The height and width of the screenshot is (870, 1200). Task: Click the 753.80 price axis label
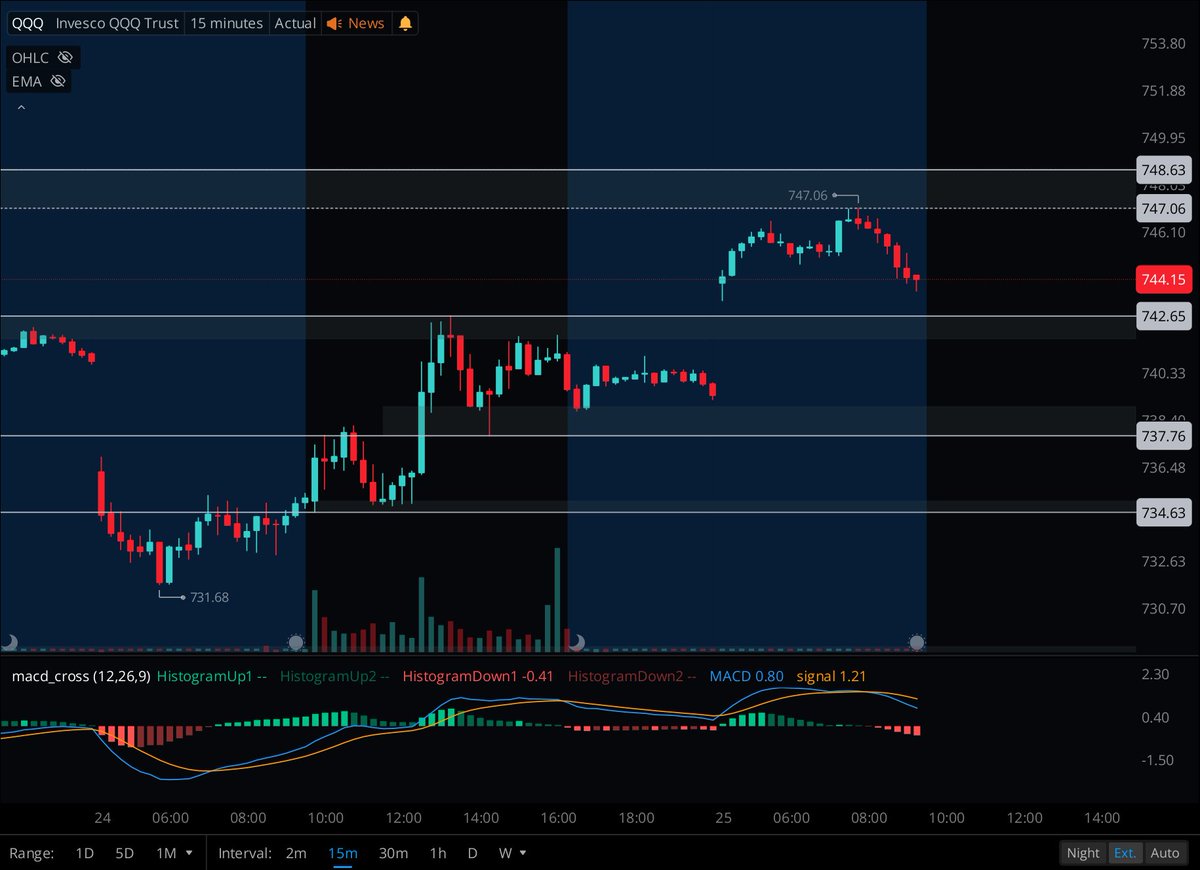(x=1162, y=44)
